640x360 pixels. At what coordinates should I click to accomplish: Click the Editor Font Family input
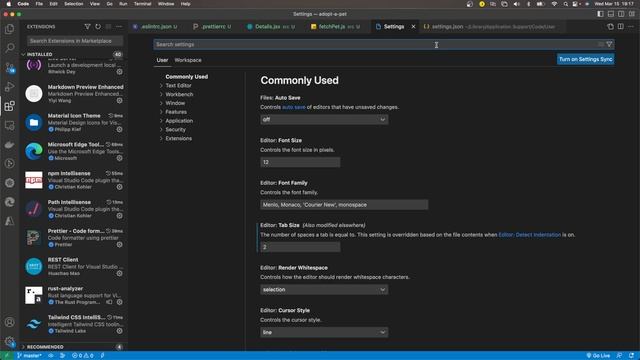tap(344, 205)
